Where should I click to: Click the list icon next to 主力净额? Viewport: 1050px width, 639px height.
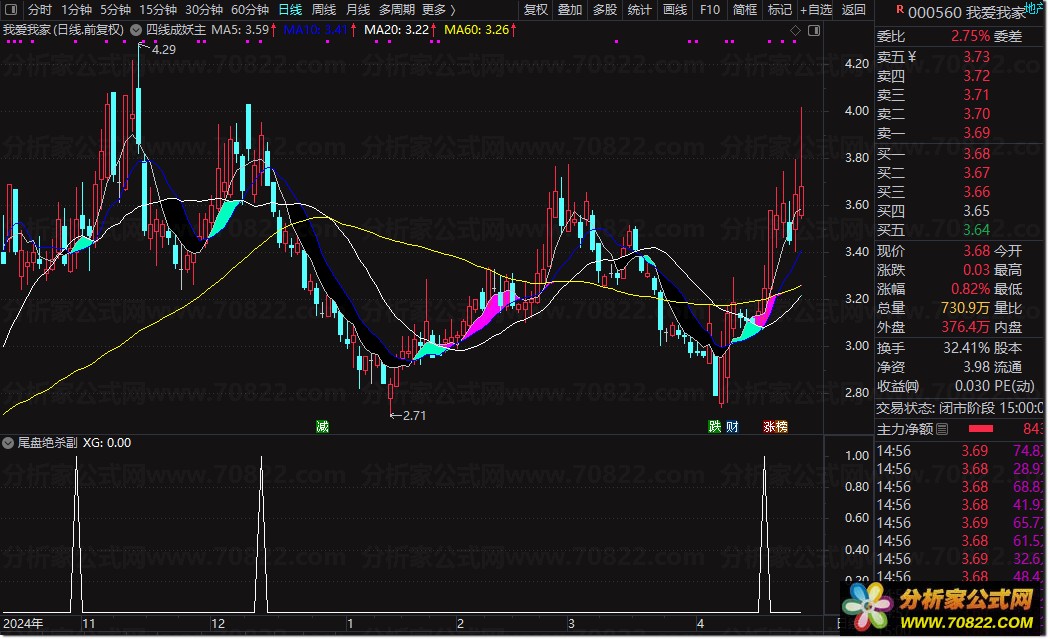coord(942,429)
